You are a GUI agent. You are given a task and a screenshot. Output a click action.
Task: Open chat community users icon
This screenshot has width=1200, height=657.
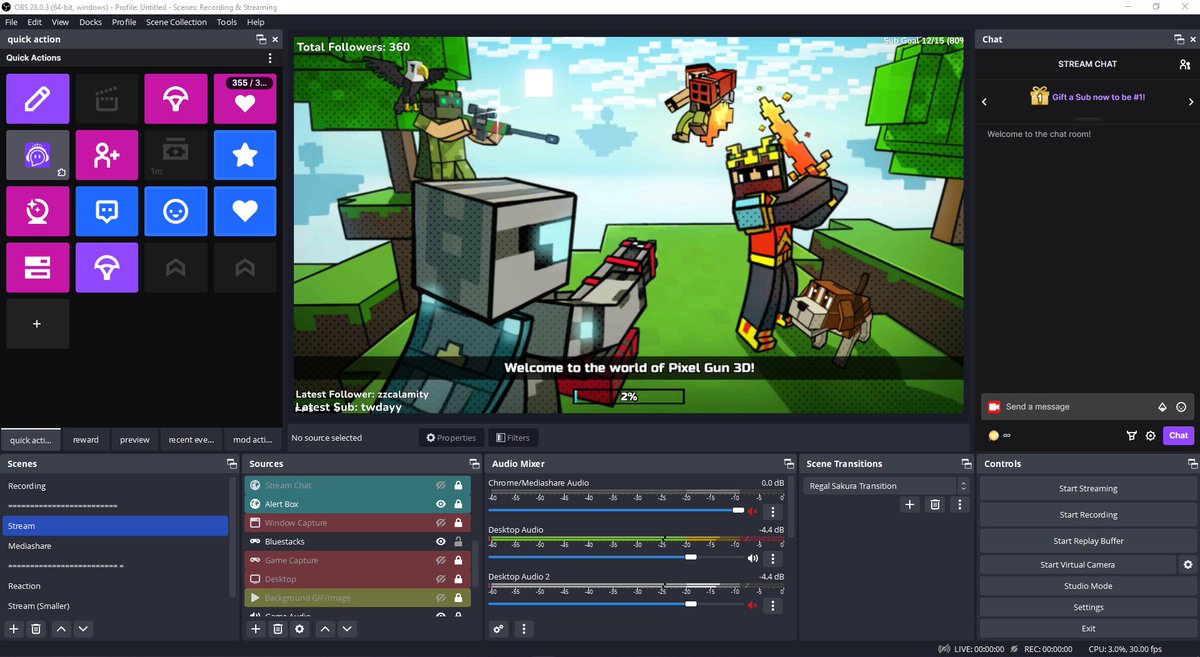pos(1185,64)
